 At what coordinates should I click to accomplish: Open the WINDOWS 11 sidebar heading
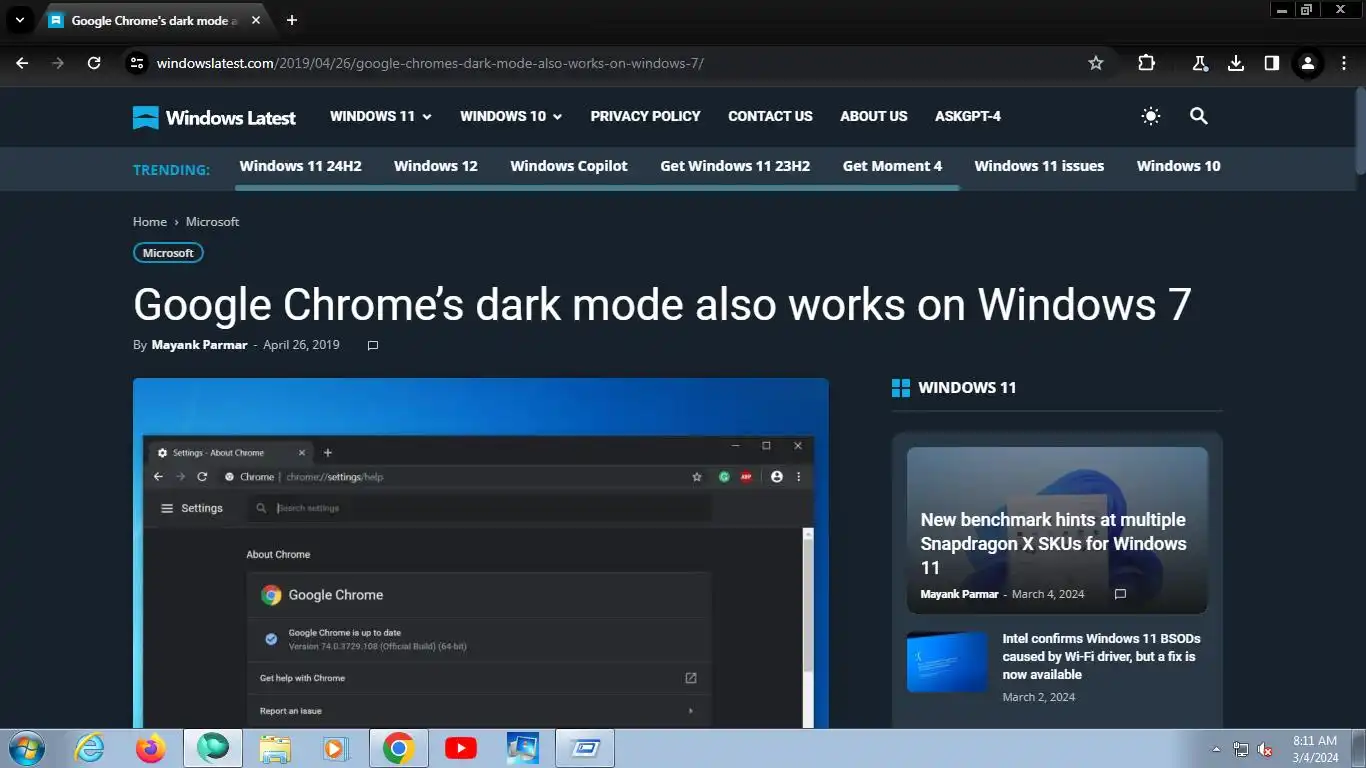[x=967, y=388]
